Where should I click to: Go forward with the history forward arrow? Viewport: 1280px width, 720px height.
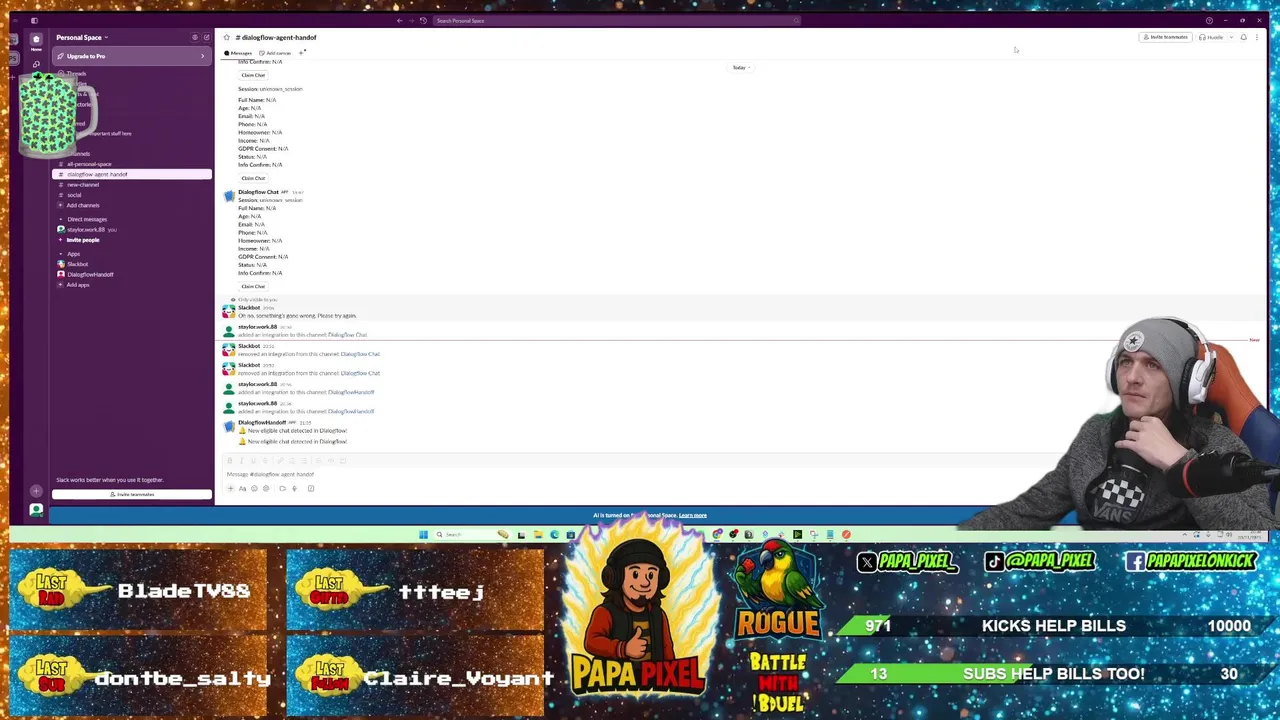[x=411, y=20]
